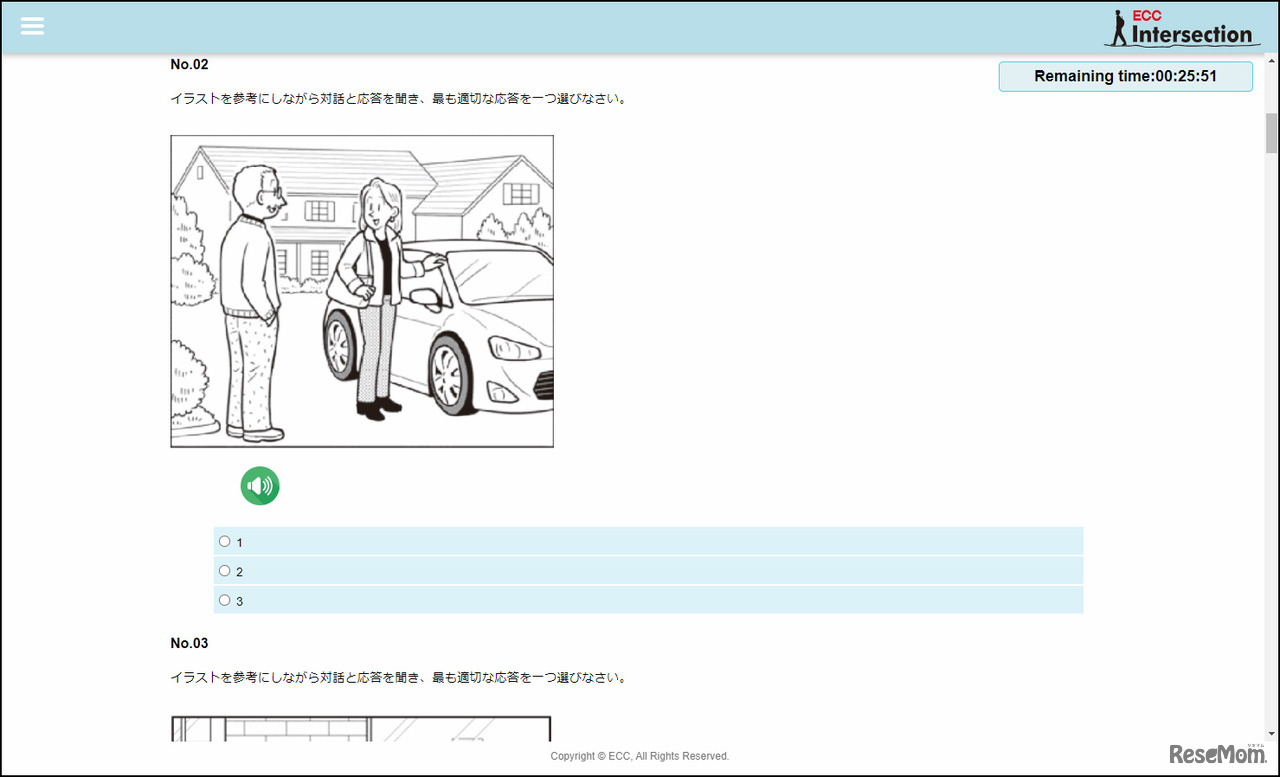This screenshot has width=1280, height=777.
Task: Open the hamburger menu
Action: point(32,26)
